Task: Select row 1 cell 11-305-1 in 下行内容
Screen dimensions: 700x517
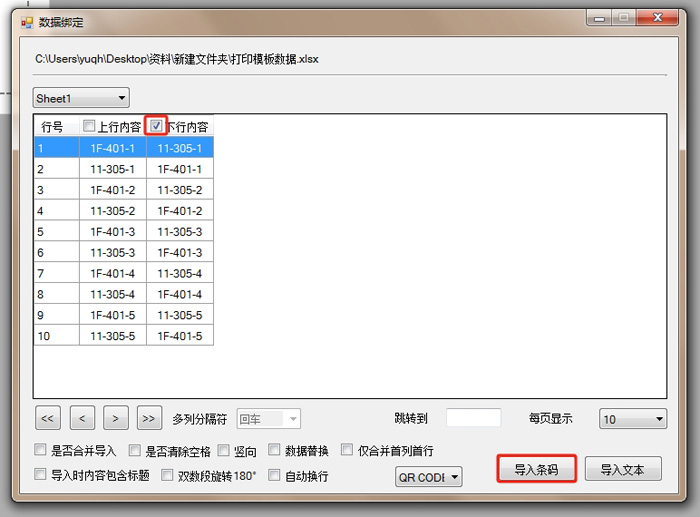Action: pos(180,147)
